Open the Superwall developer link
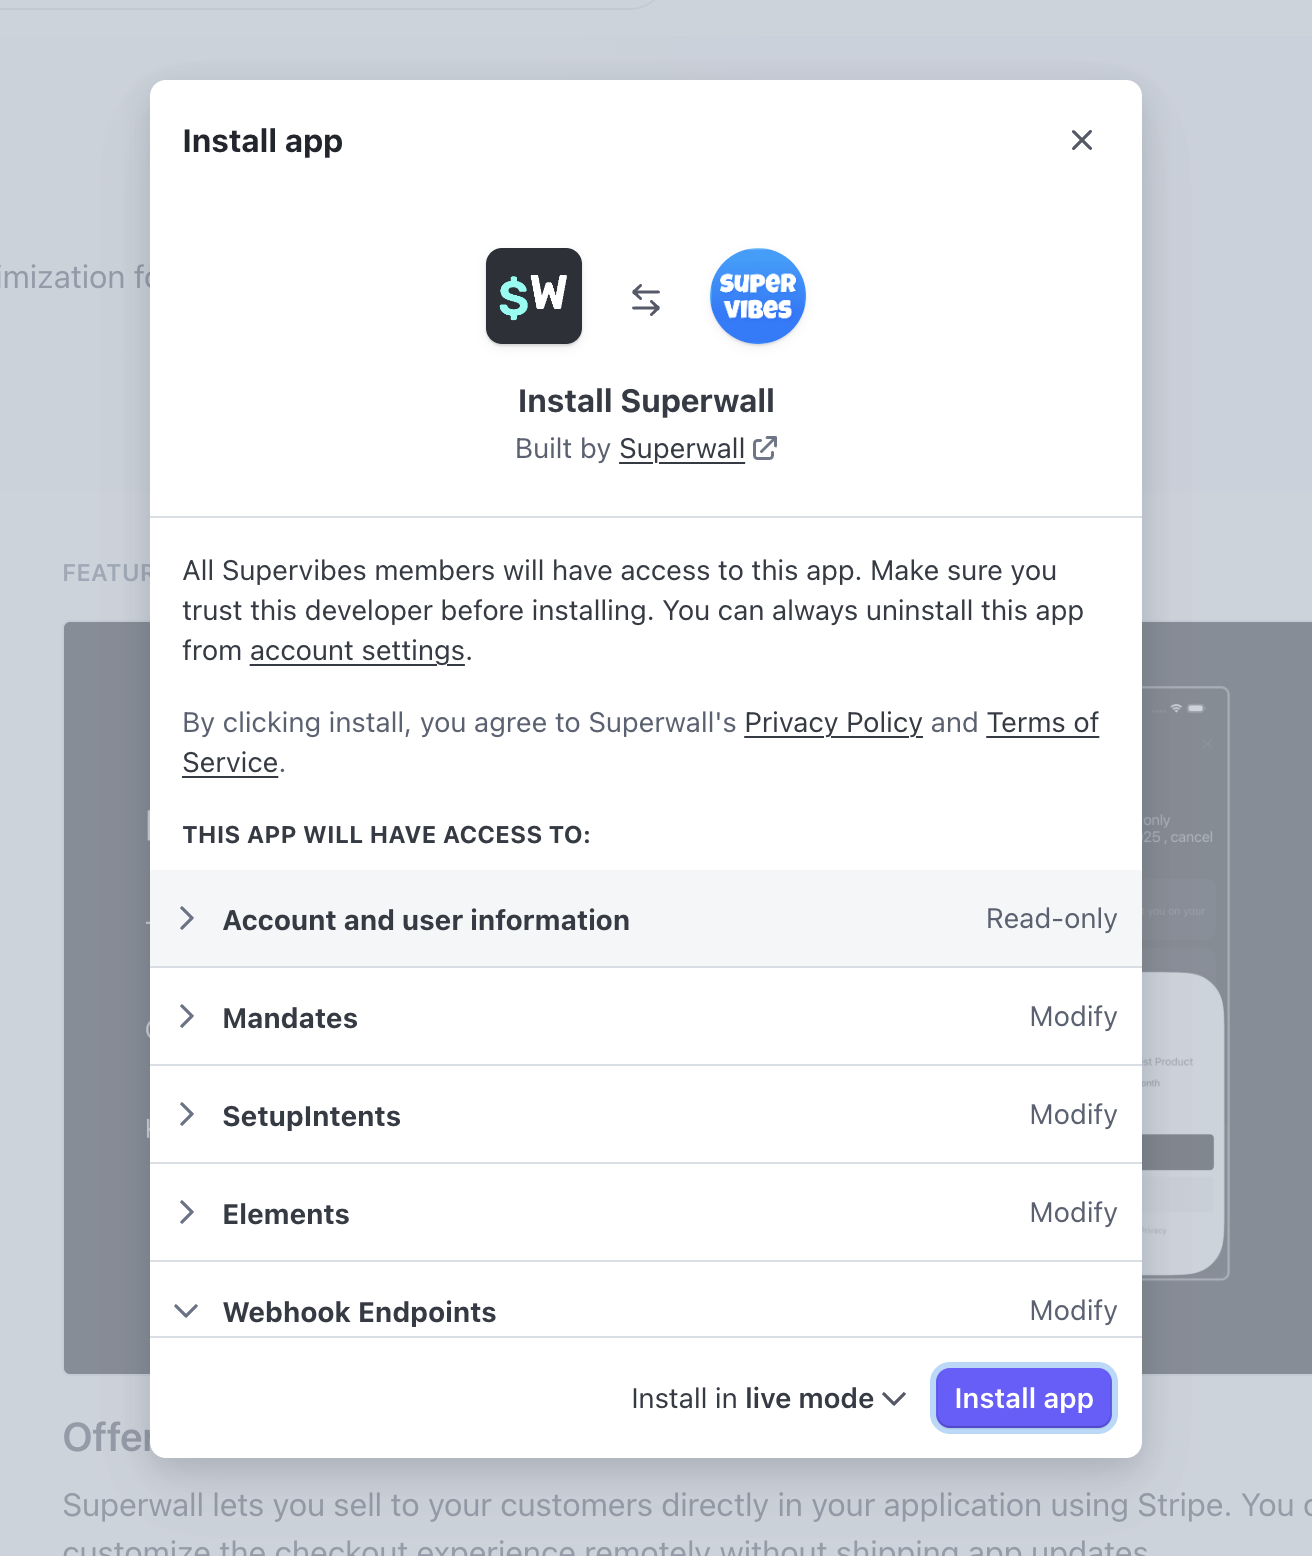Image resolution: width=1312 pixels, height=1556 pixels. click(x=682, y=449)
